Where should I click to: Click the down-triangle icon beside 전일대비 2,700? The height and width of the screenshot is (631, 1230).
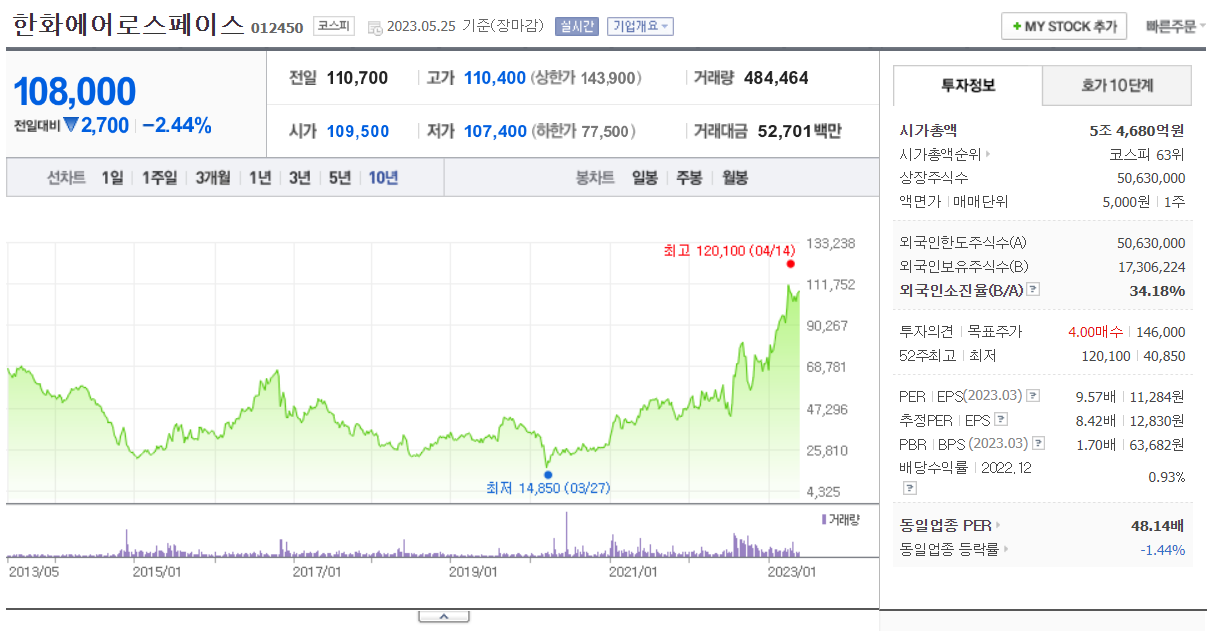pos(71,125)
